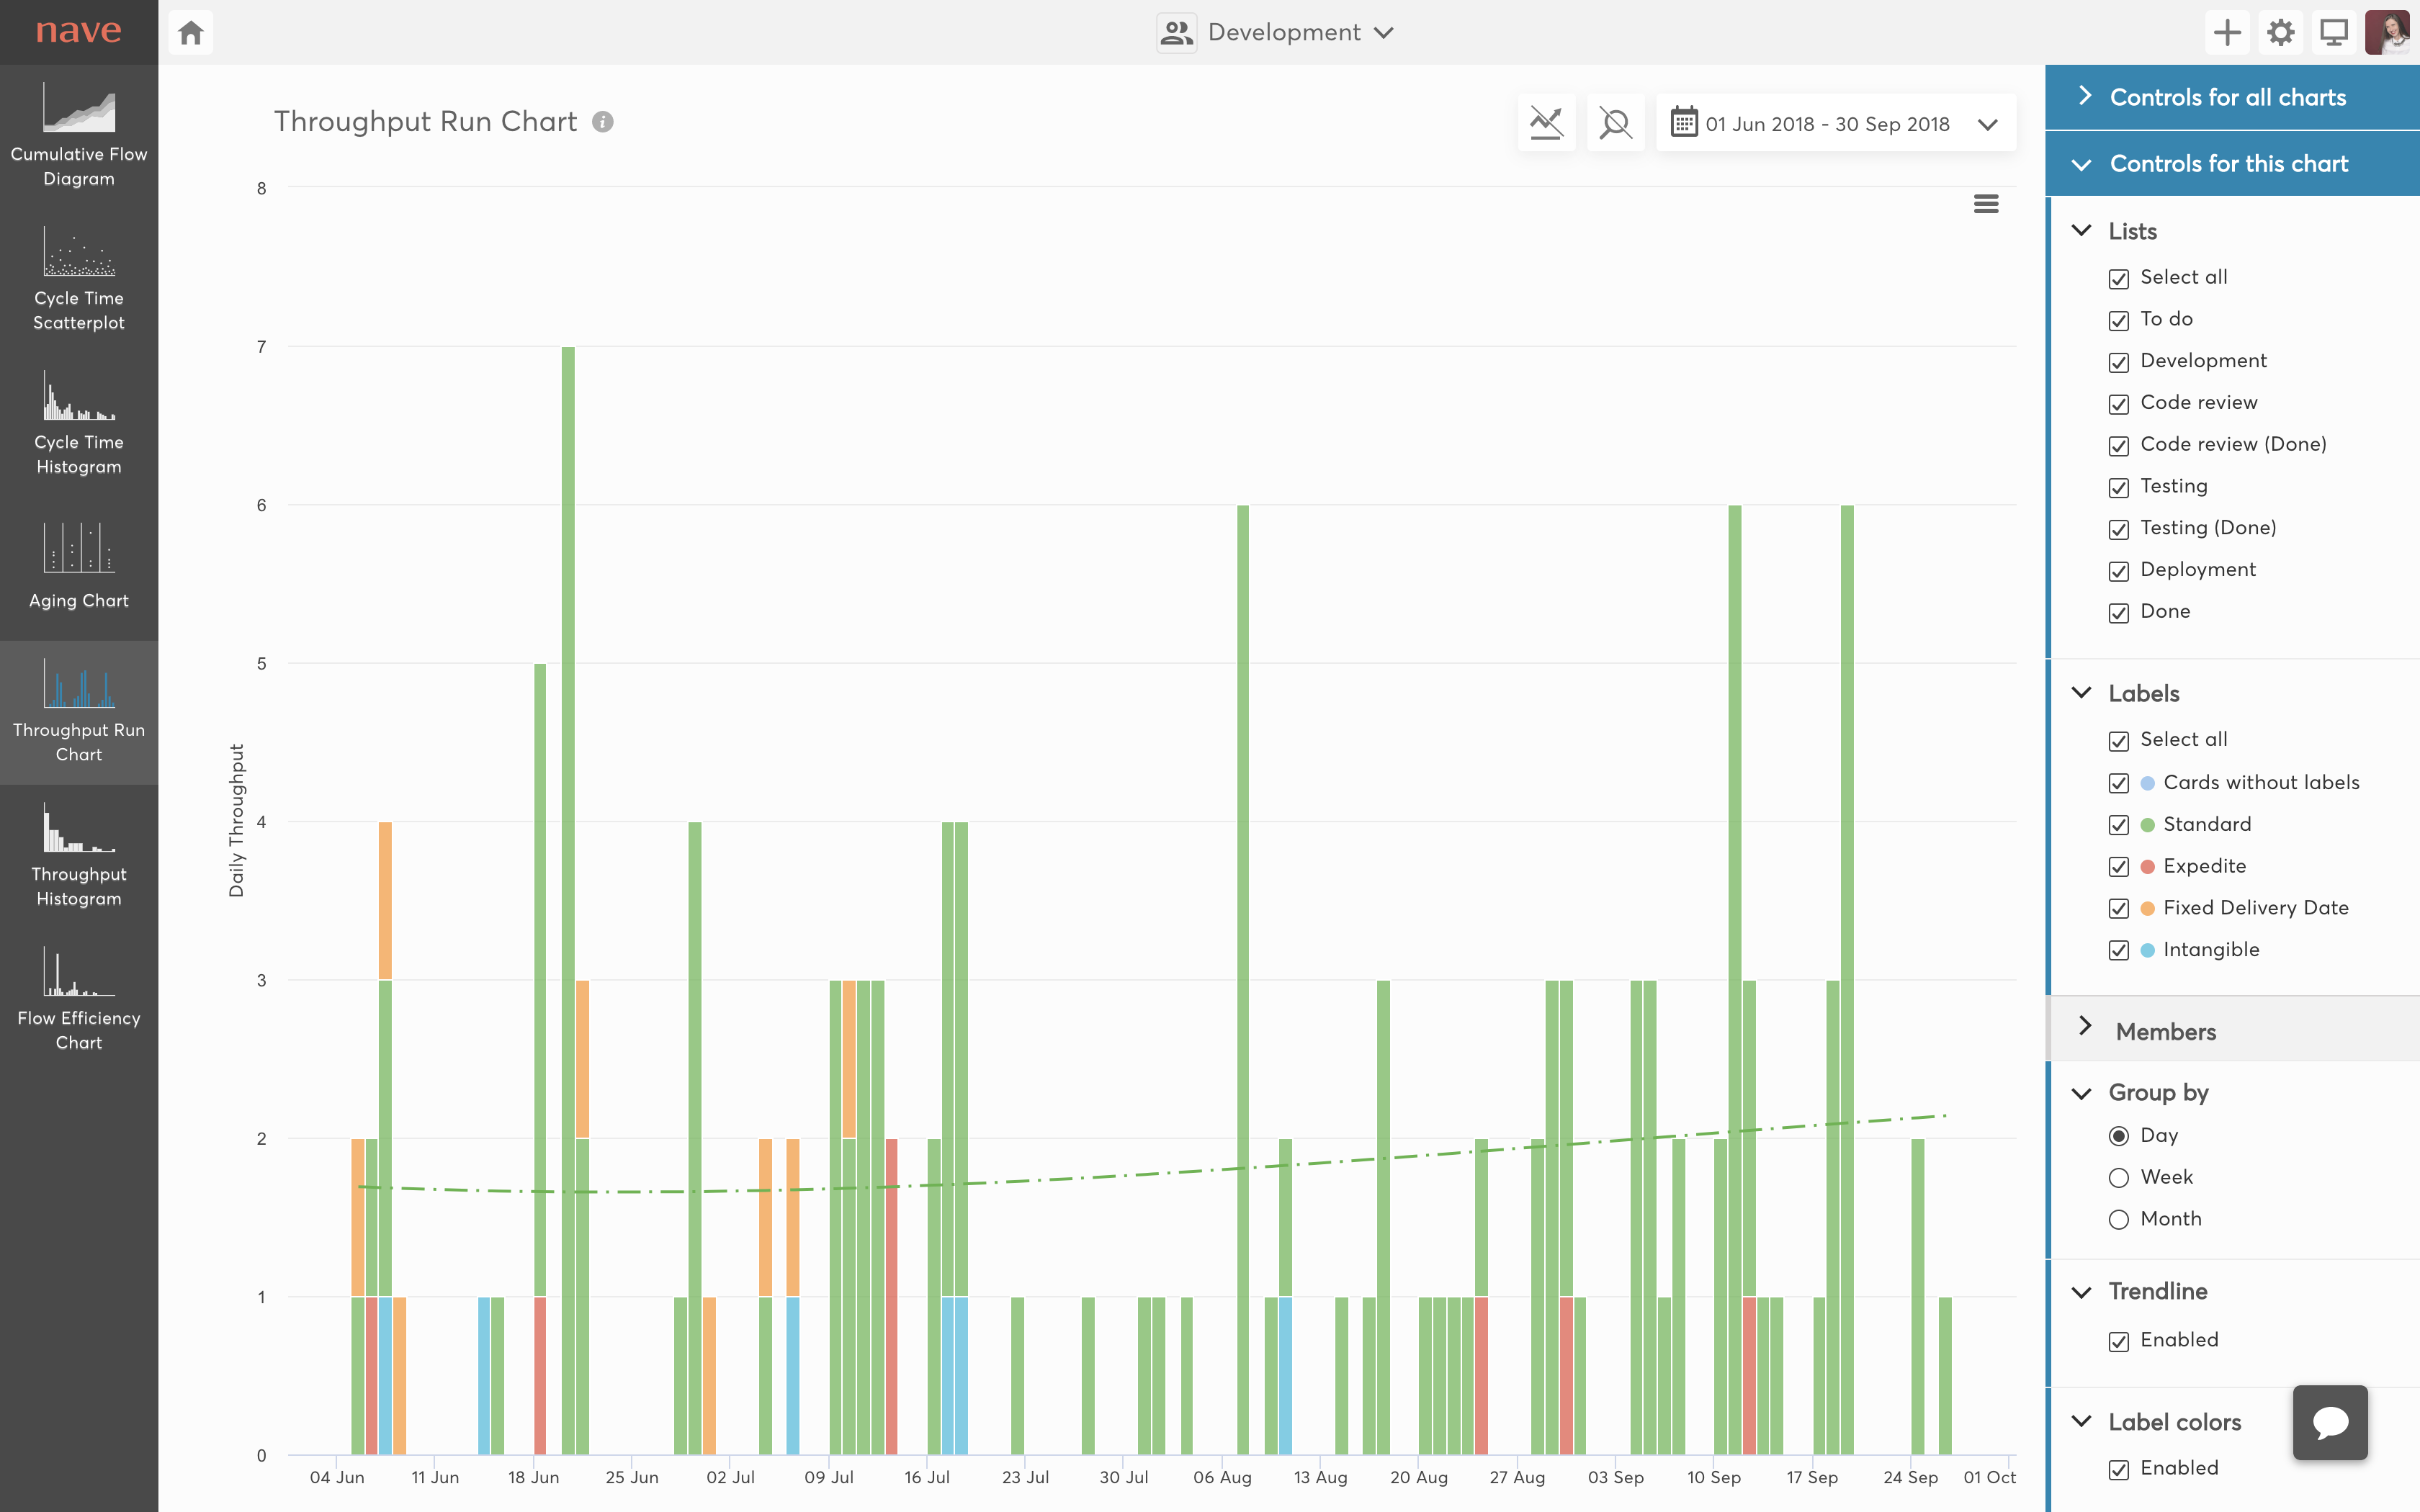Click the plus add button
2420x1512 pixels.
coord(2226,32)
